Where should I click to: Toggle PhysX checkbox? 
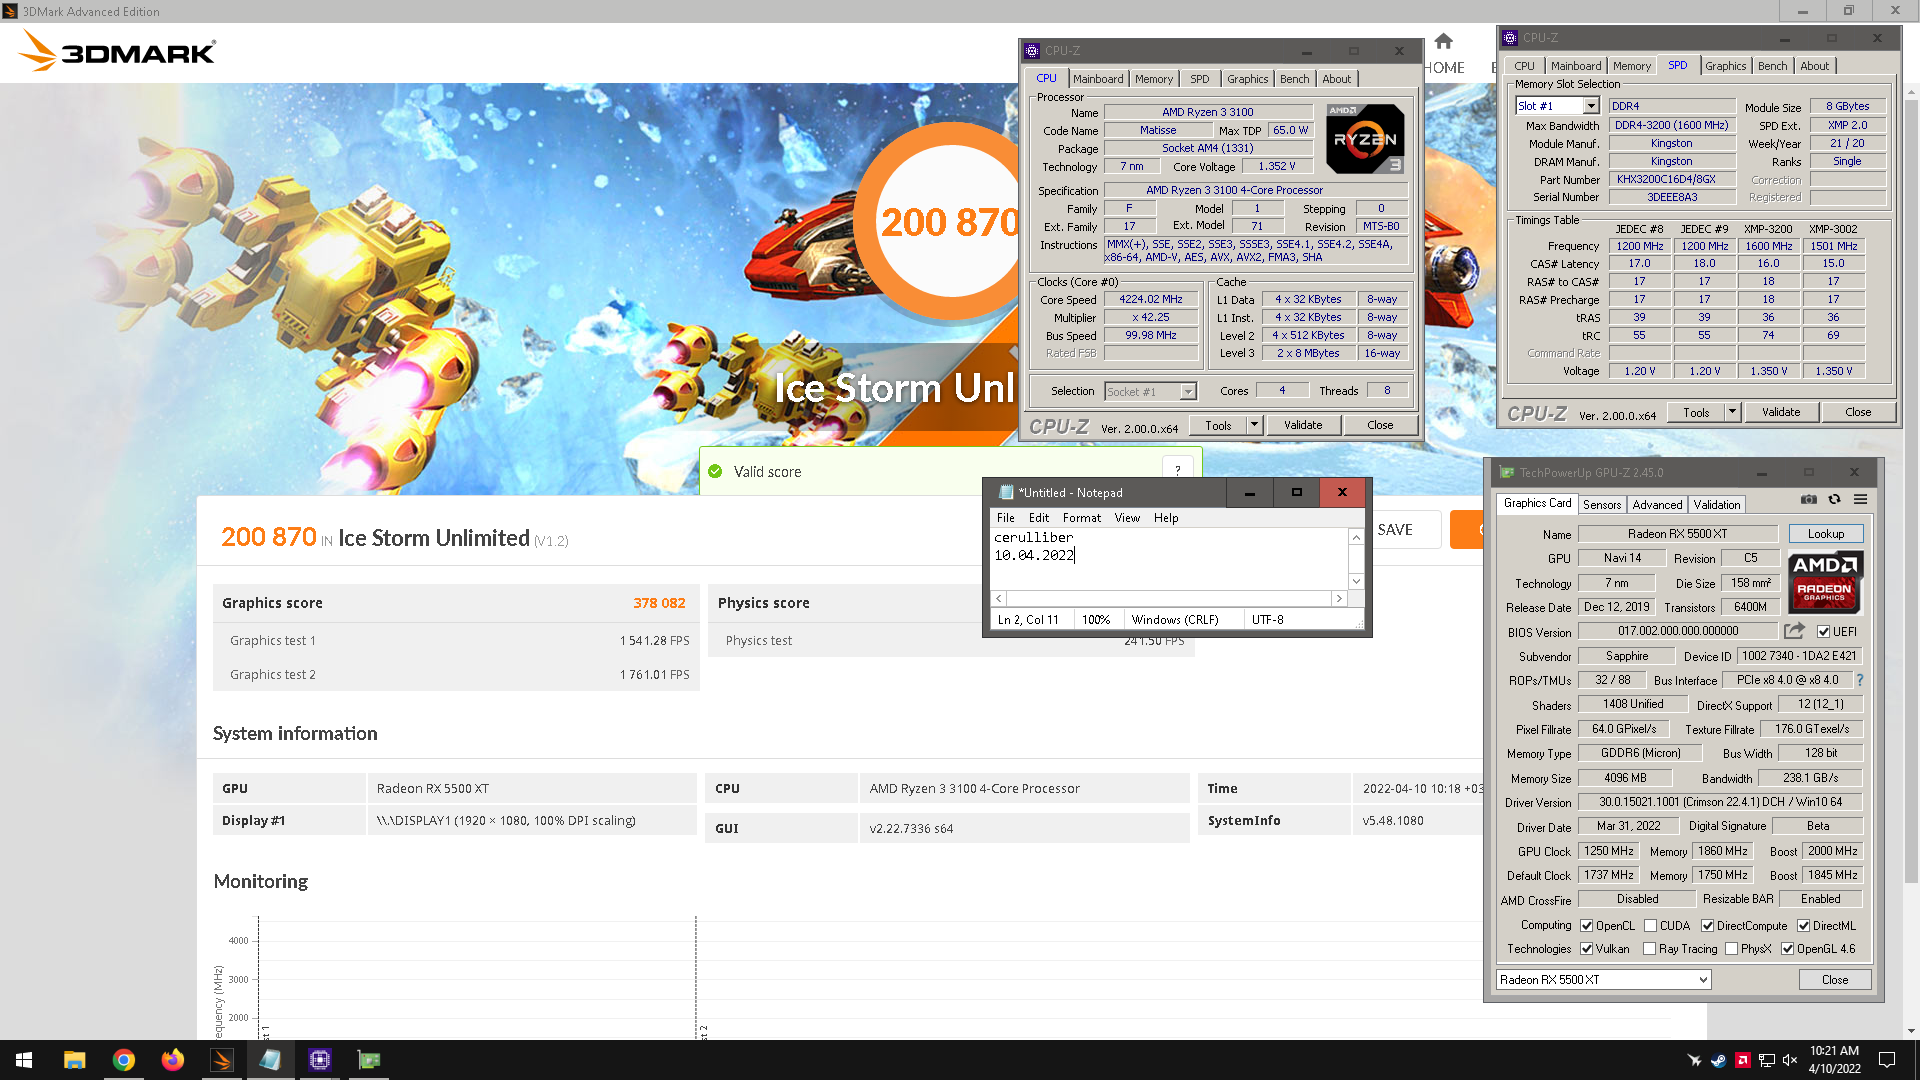click(1731, 949)
